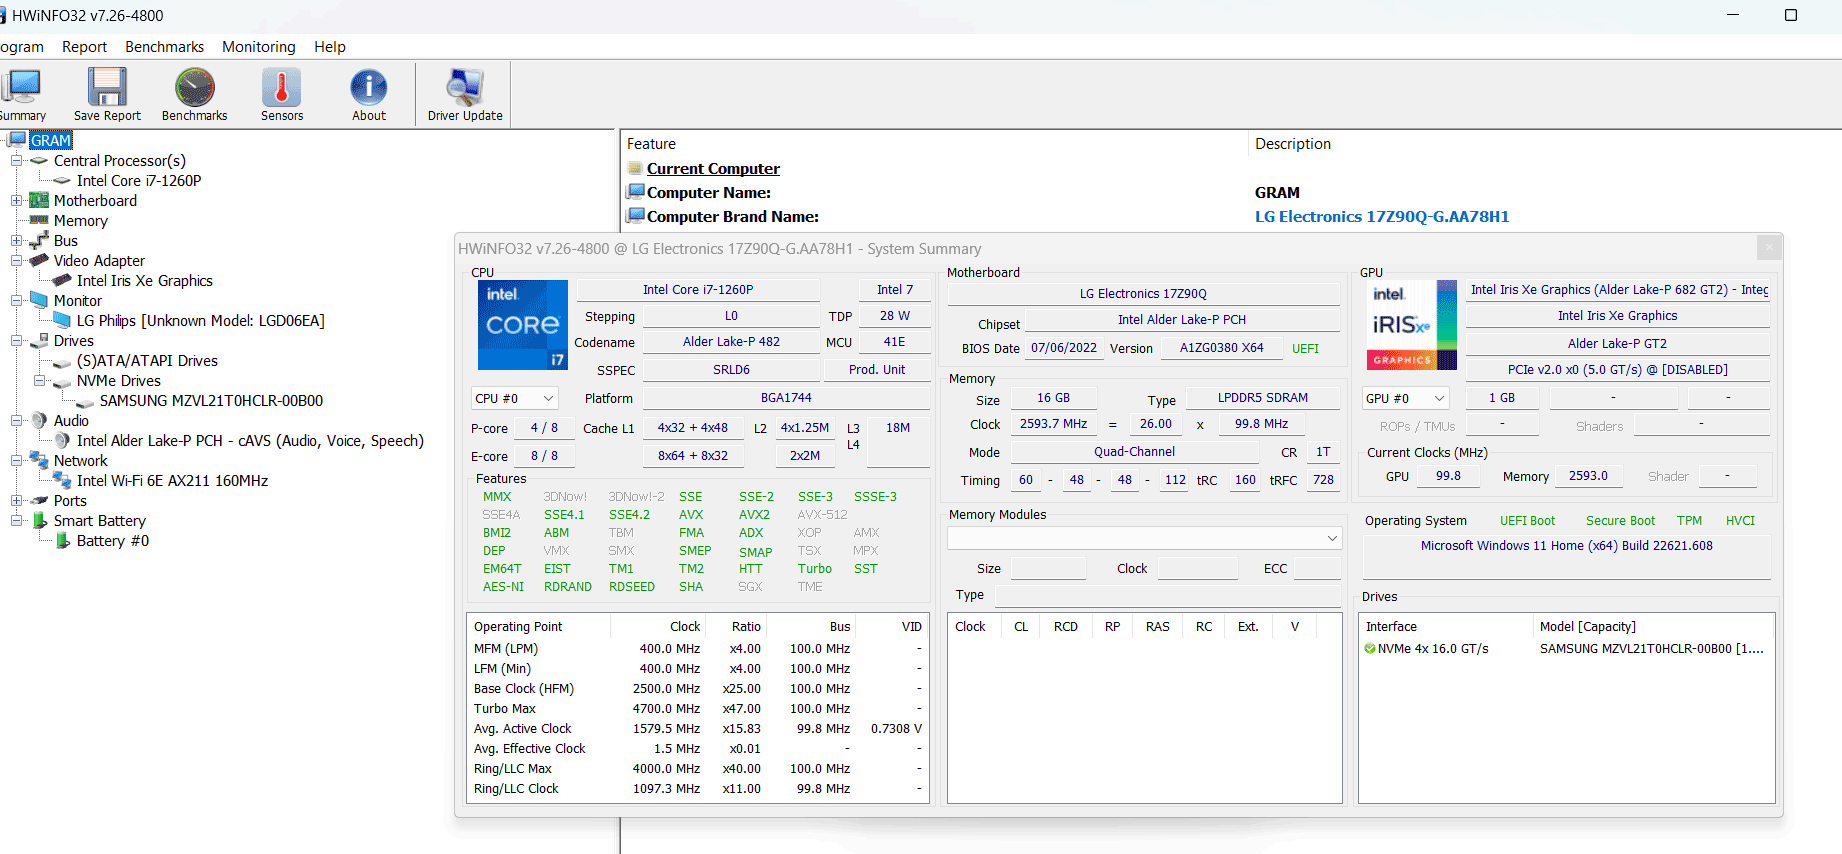1842x854 pixels.
Task: Collapse the Video Adapter tree node
Action: coord(16,261)
